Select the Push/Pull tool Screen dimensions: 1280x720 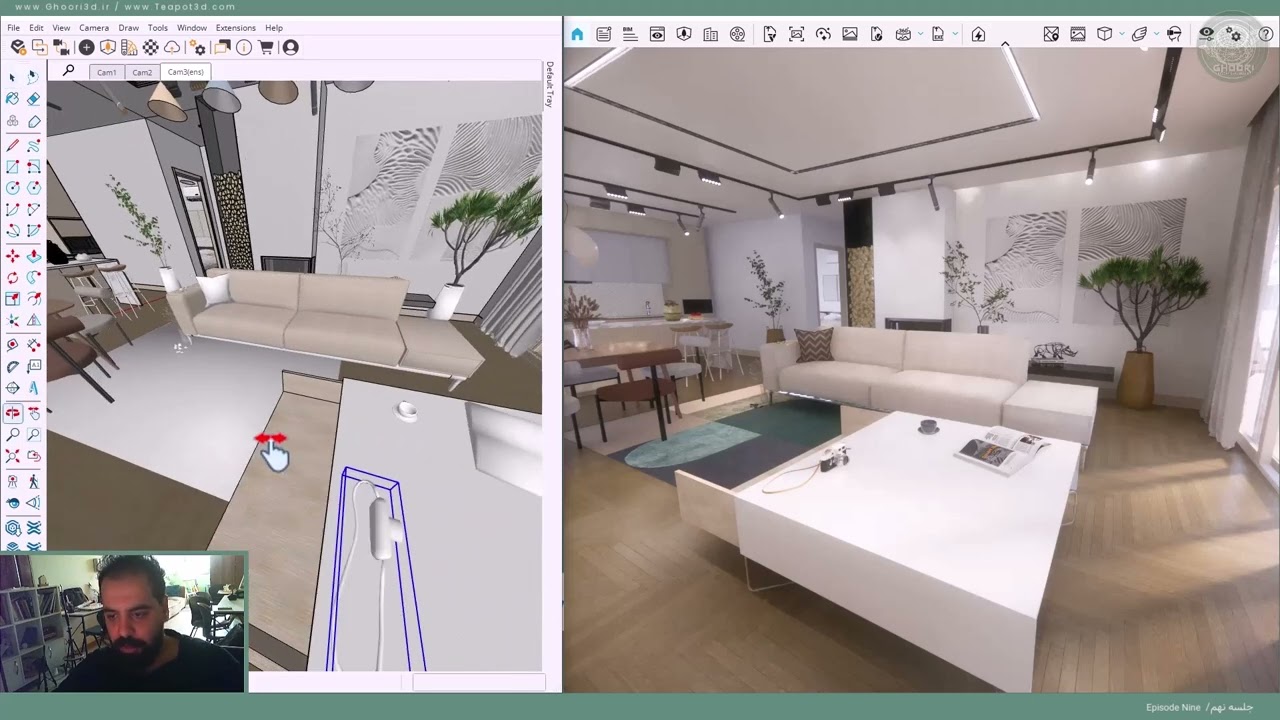click(34, 256)
